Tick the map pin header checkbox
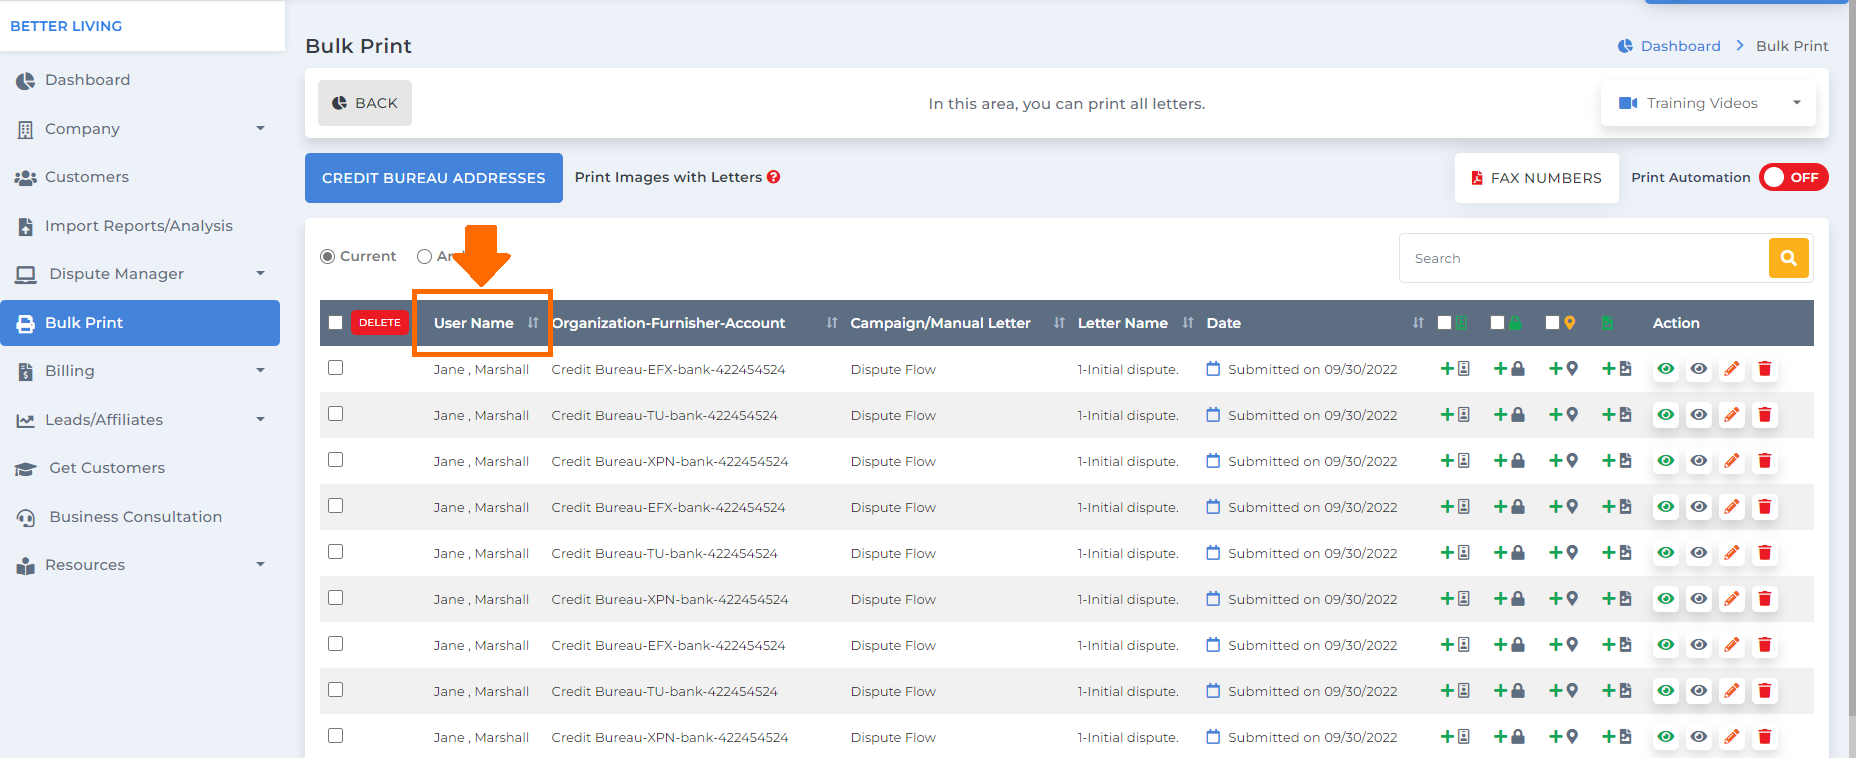Viewport: 1862px width, 758px height. tap(1552, 322)
